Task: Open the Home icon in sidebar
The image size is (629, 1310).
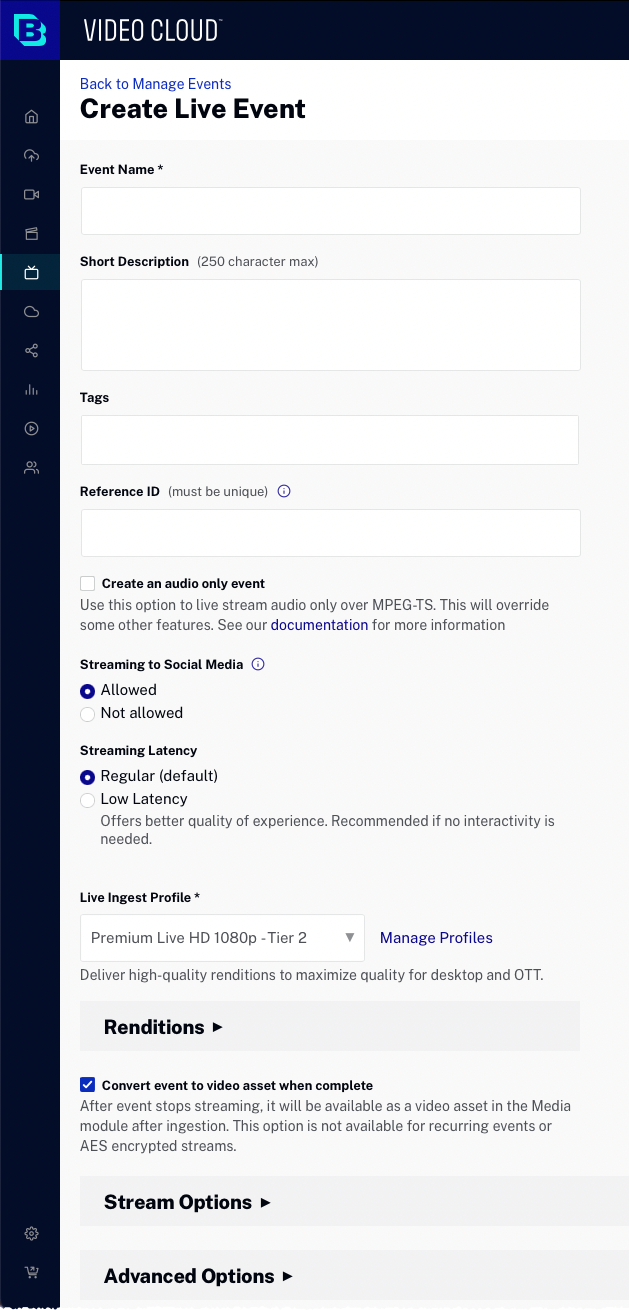Action: click(31, 117)
